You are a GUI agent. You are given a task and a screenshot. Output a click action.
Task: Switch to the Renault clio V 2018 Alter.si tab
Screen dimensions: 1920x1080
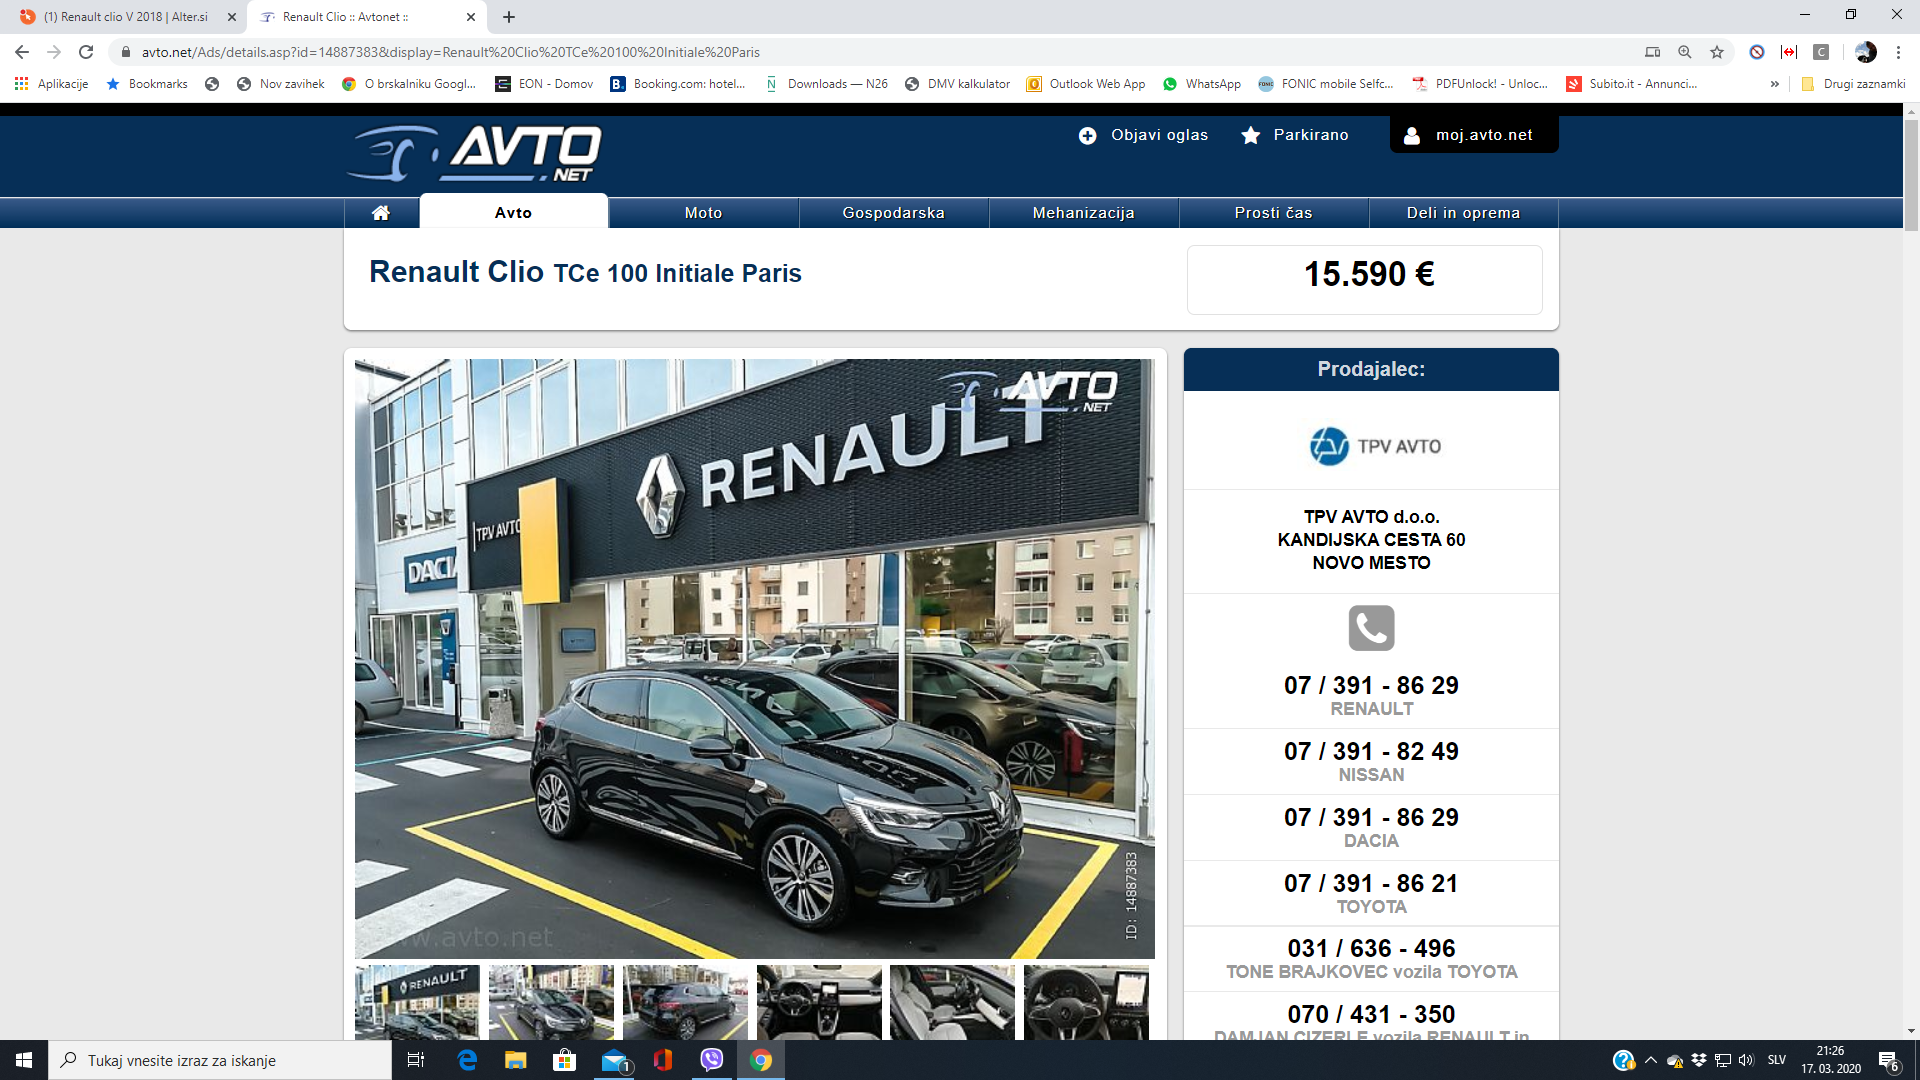(125, 17)
